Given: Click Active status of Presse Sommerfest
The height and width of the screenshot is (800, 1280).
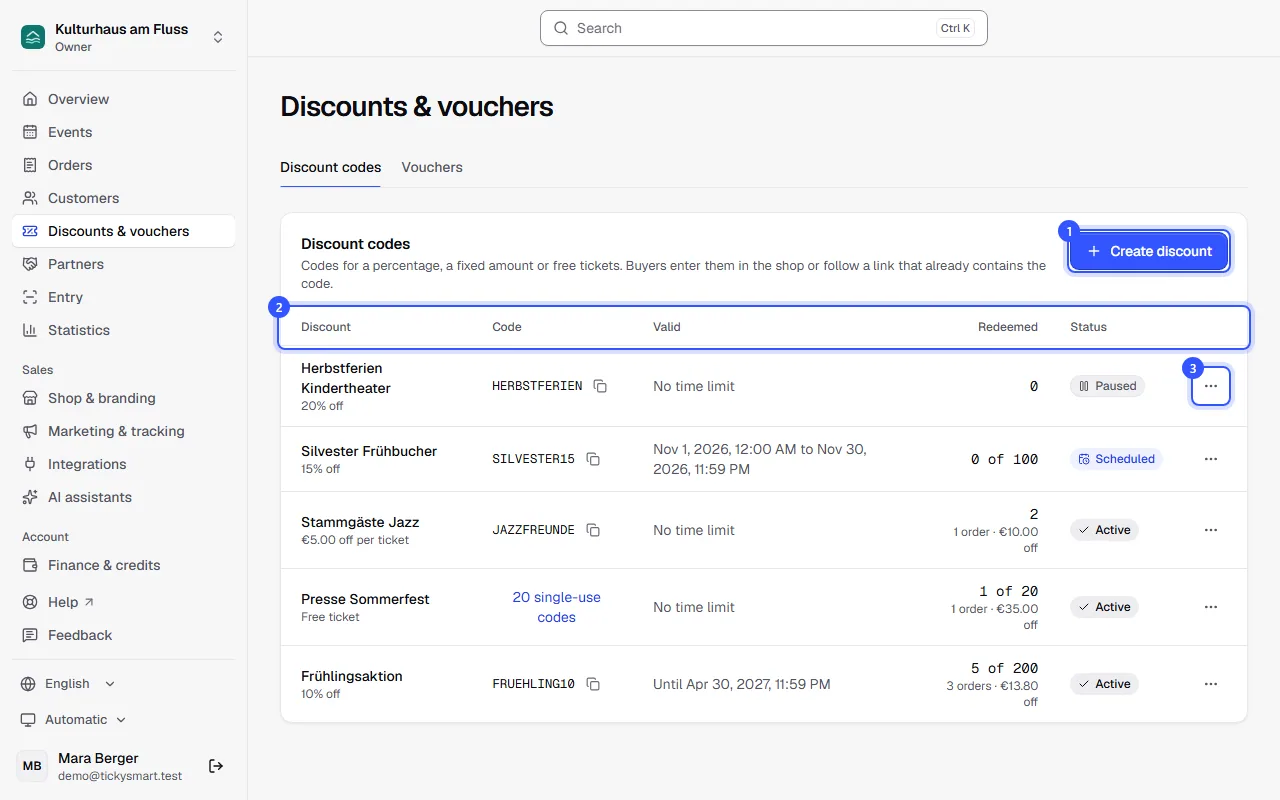Looking at the screenshot, I should 1104,607.
